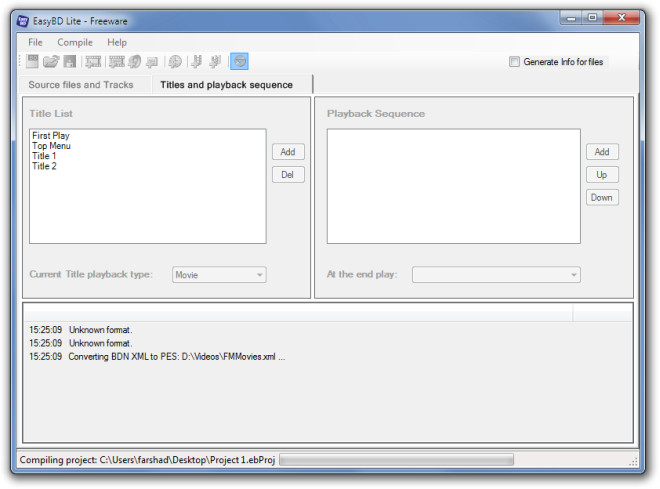This screenshot has height=489, width=660.
Task: Open a project with the folder icon
Action: [51, 61]
